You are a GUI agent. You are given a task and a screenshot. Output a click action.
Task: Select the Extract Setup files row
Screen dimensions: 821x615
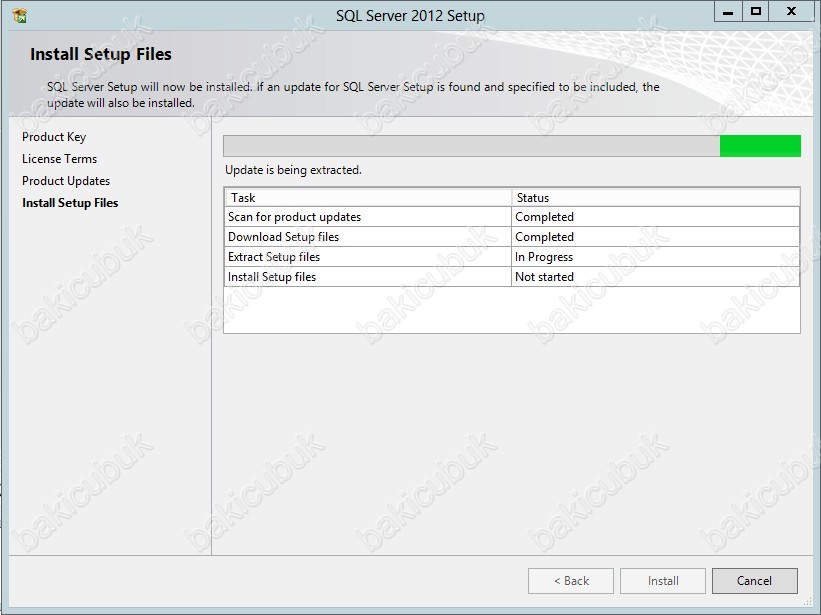(512, 257)
